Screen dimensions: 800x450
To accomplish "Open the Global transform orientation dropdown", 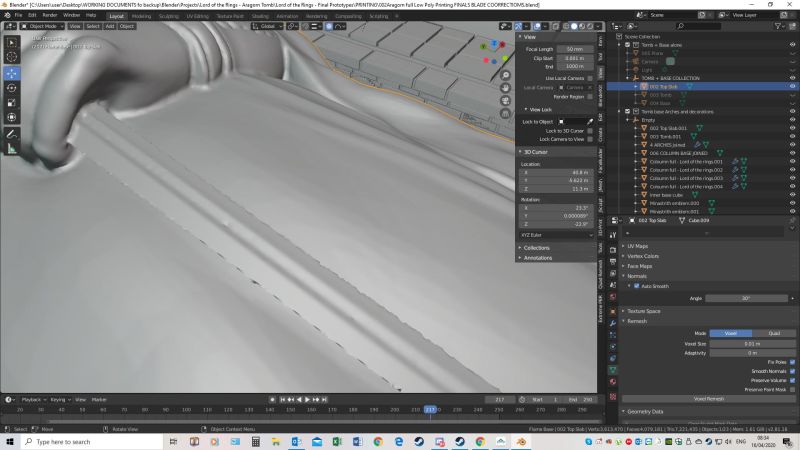I will pos(267,26).
